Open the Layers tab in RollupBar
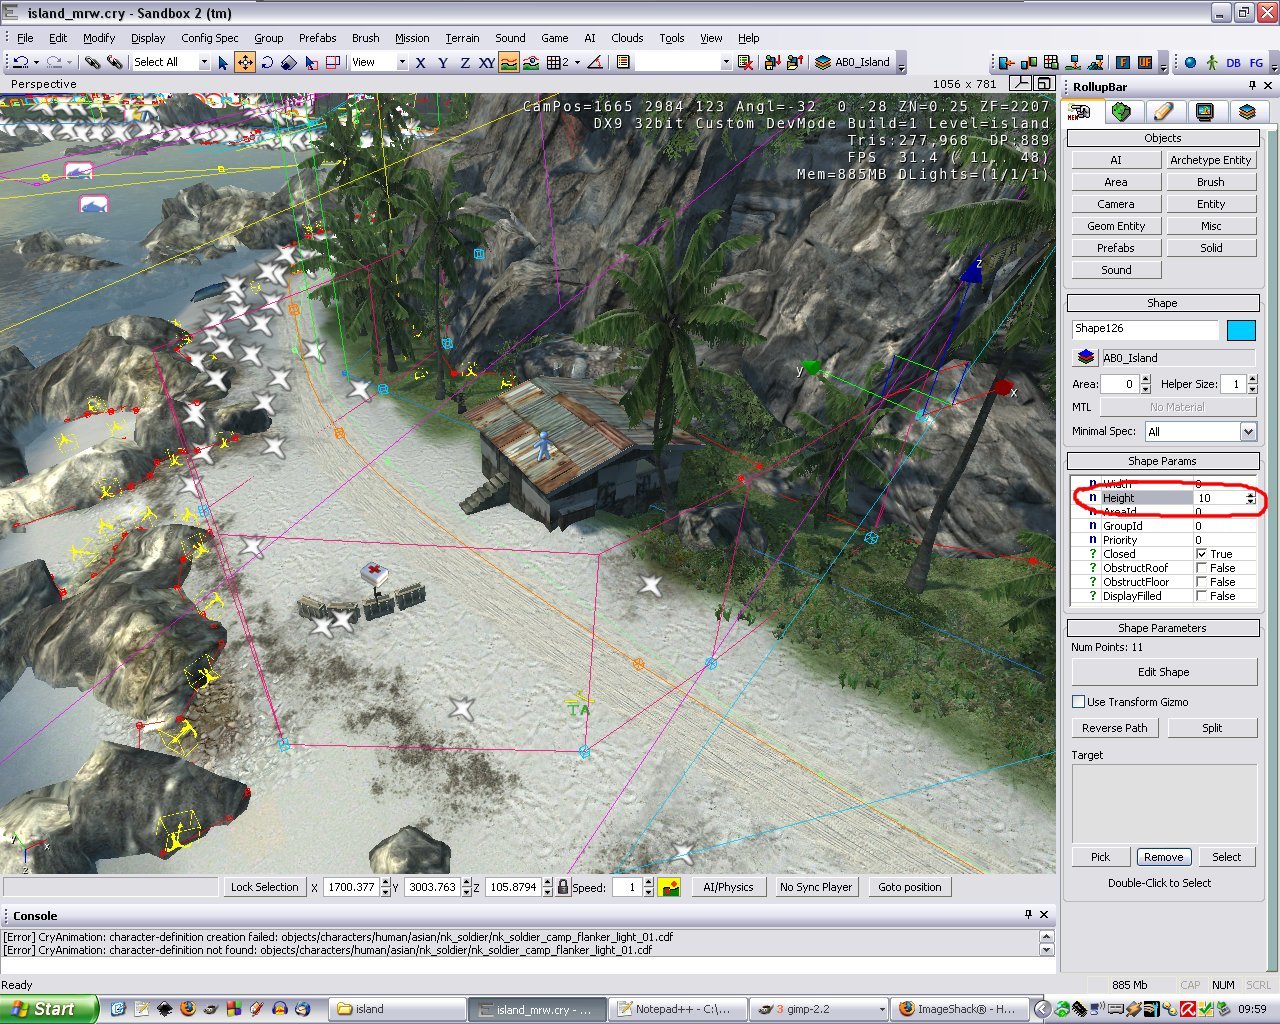This screenshot has height=1024, width=1280. tap(1246, 112)
